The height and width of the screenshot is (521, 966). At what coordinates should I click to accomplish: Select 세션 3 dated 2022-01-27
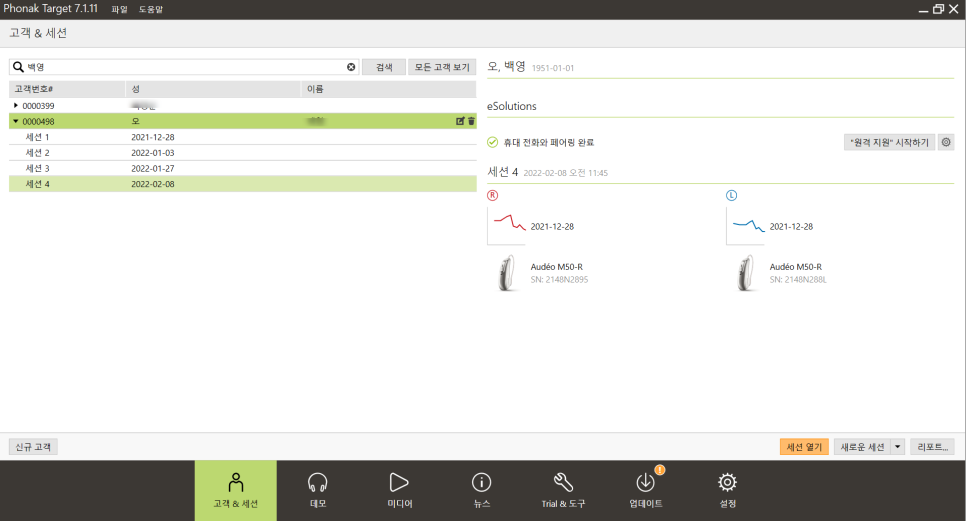tap(243, 168)
